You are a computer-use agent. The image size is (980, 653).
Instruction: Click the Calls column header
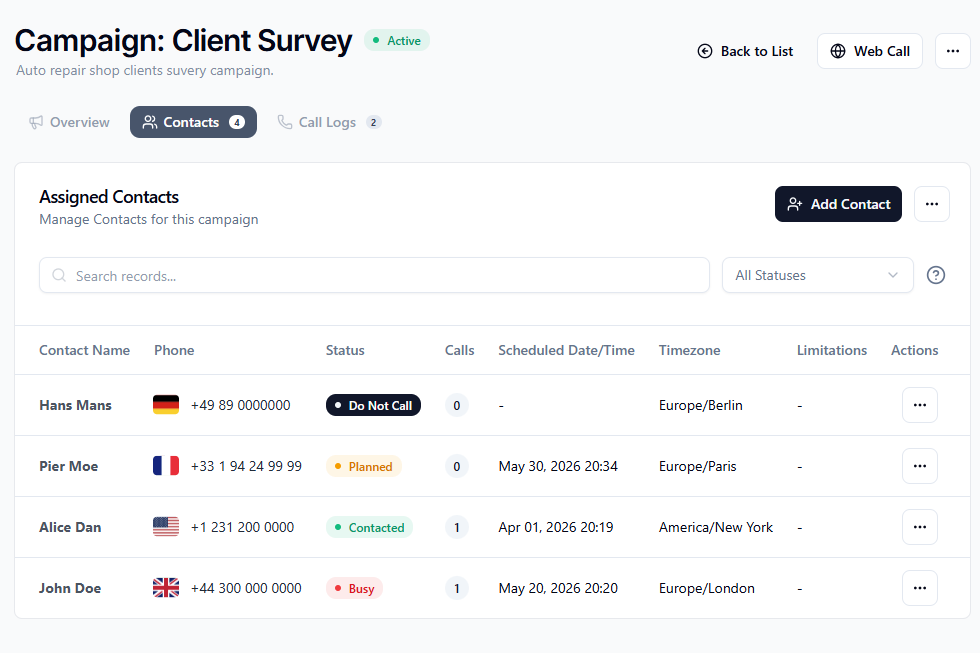click(x=459, y=351)
